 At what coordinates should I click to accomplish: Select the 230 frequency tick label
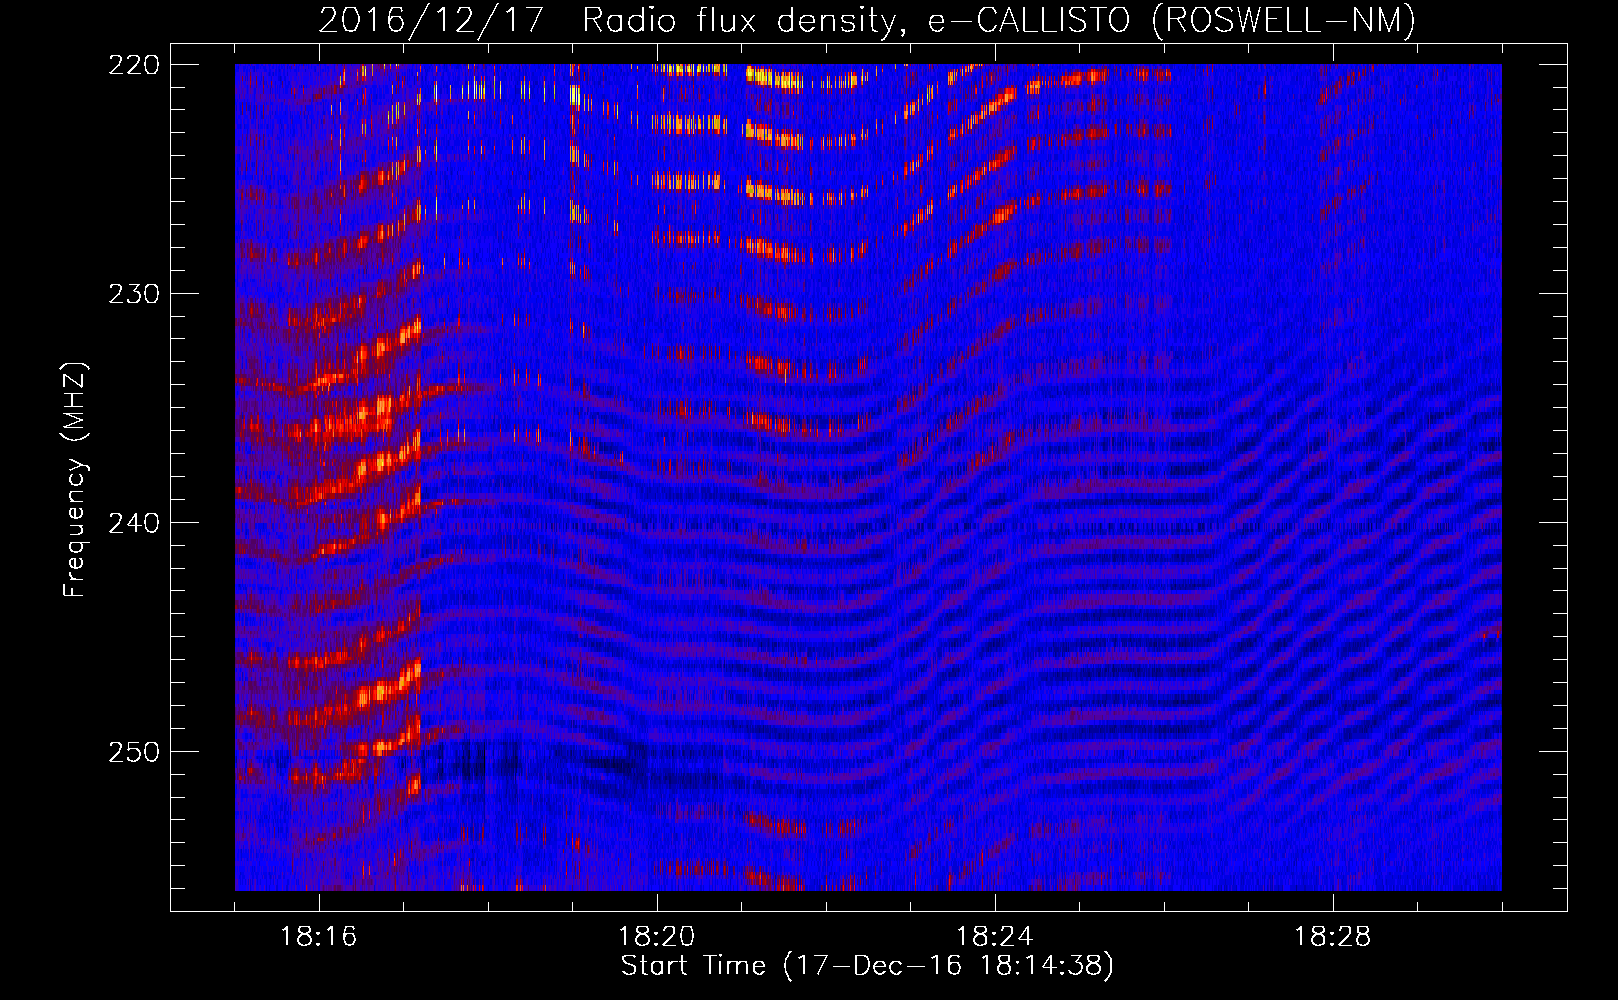click(133, 294)
